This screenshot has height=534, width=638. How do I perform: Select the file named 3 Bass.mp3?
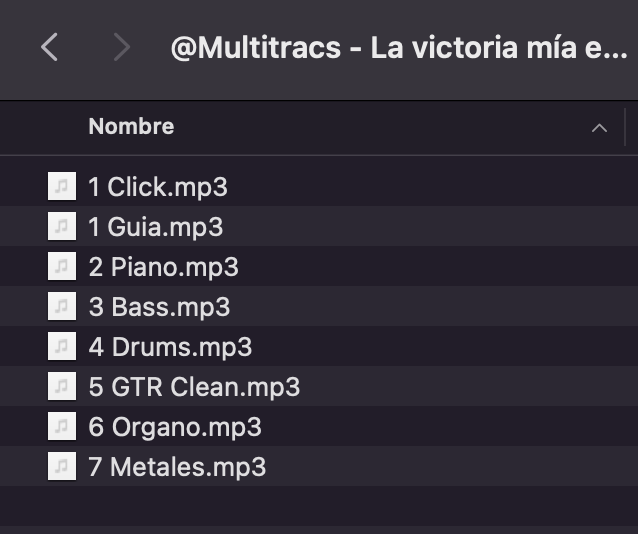159,307
